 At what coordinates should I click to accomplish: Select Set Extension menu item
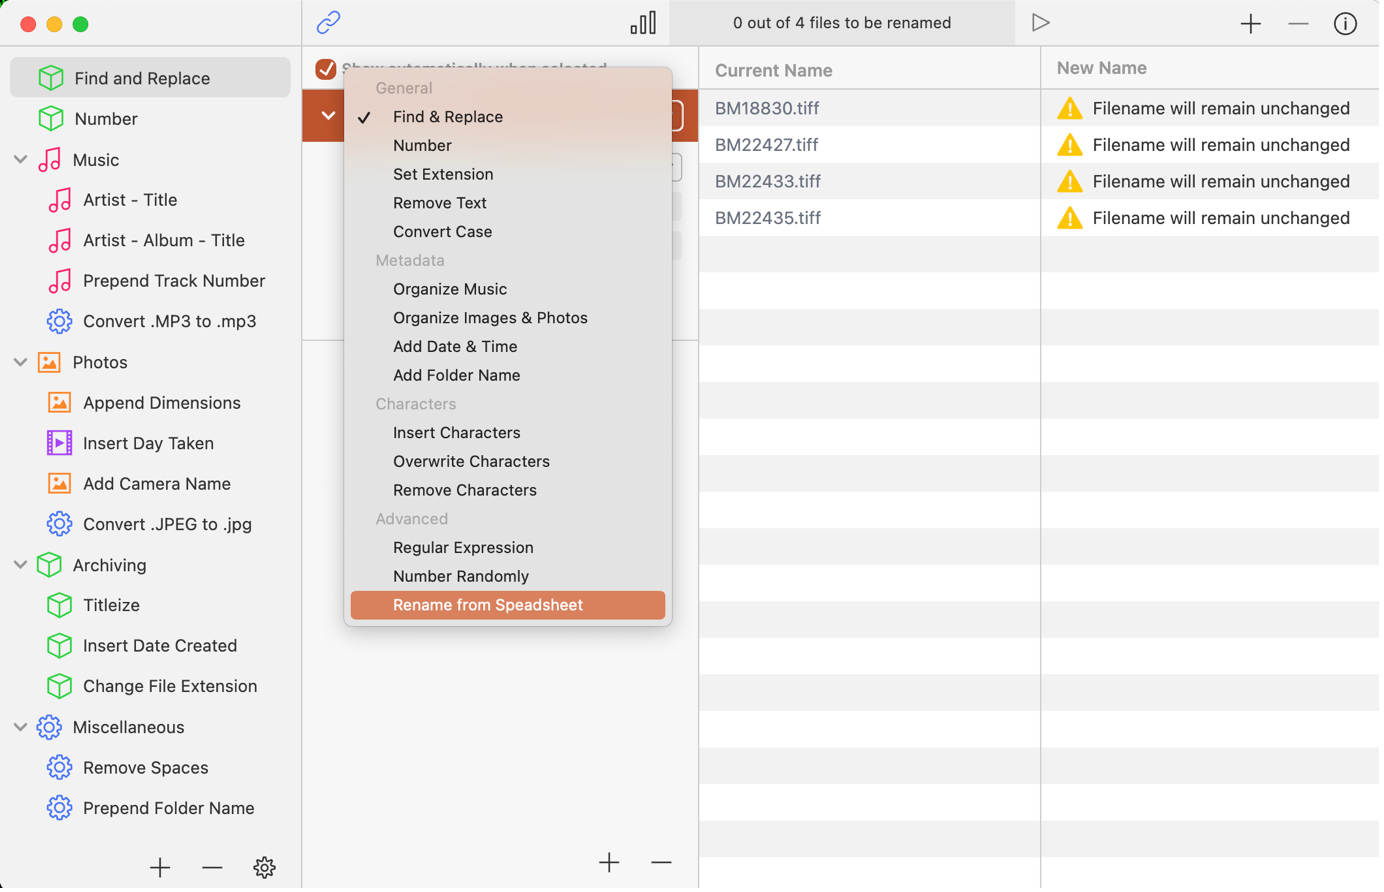(509, 175)
